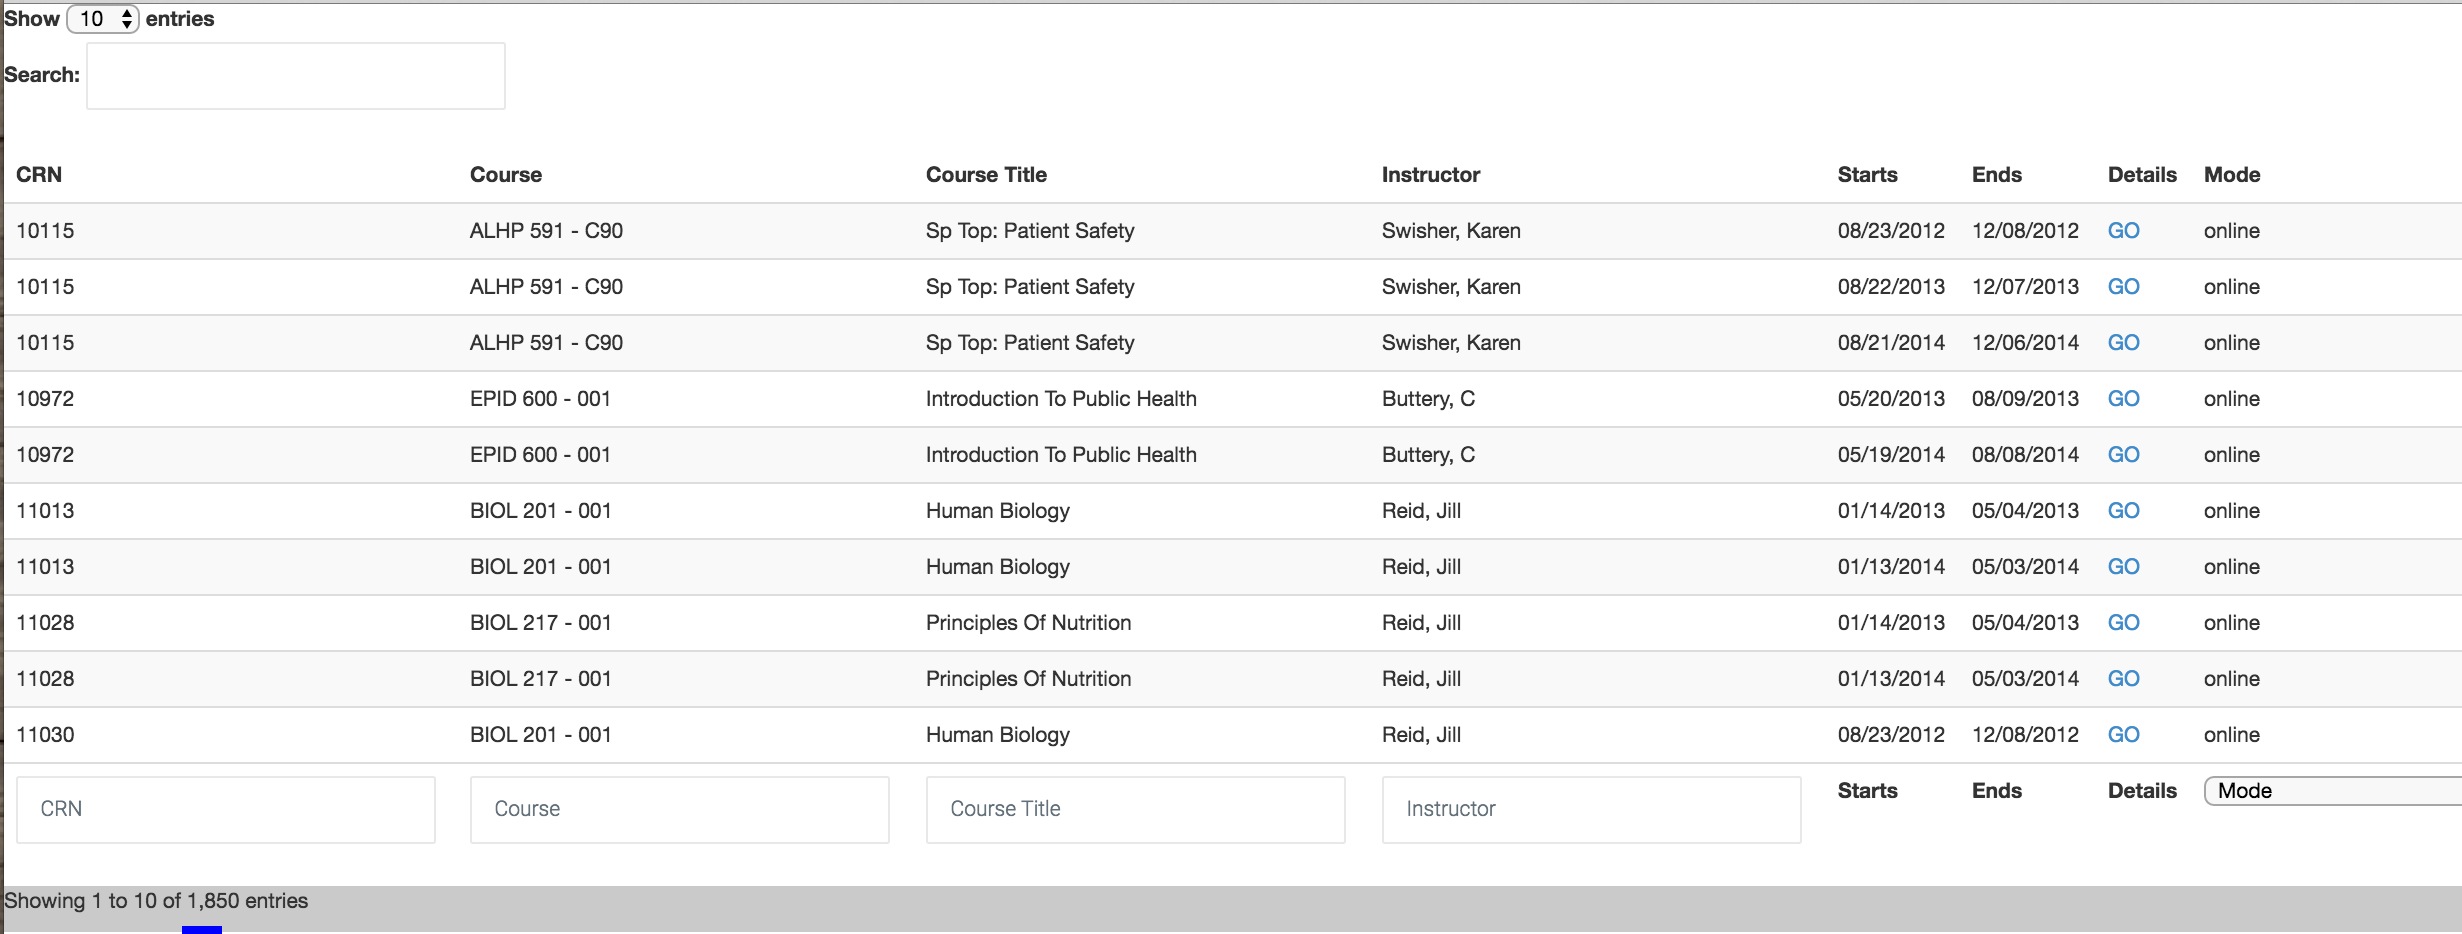Open GO link for Human Biology starting 01/13/2014
Screen dimensions: 2462x934
click(x=2123, y=567)
